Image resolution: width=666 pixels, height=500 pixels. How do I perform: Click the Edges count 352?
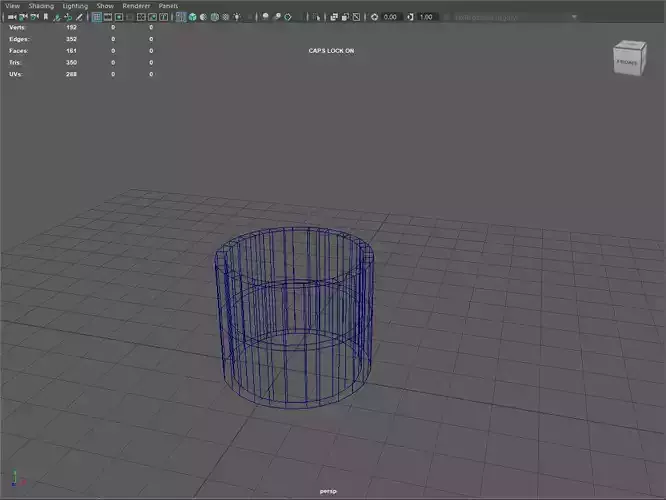(x=71, y=39)
